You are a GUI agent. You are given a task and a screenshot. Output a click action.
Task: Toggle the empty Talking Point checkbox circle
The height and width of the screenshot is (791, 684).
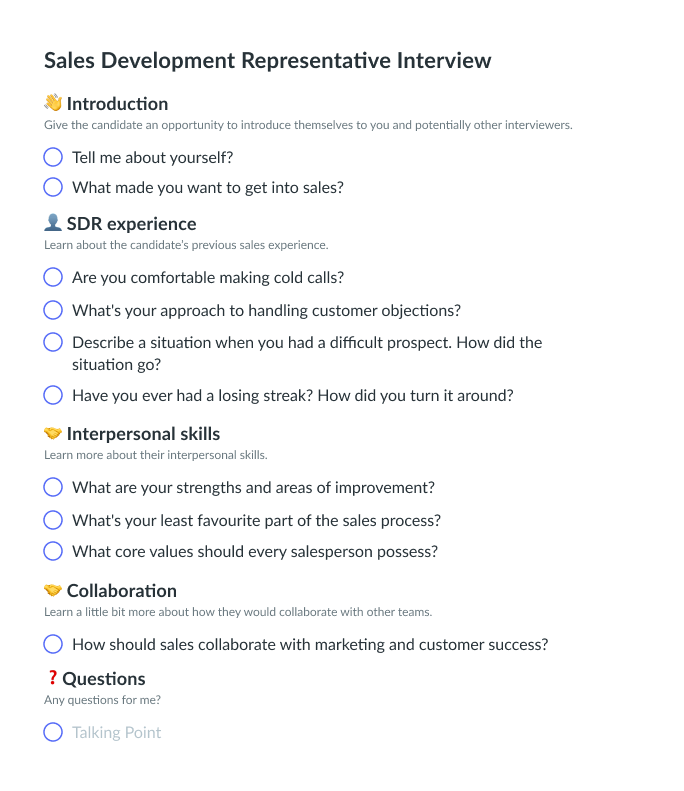click(x=53, y=732)
